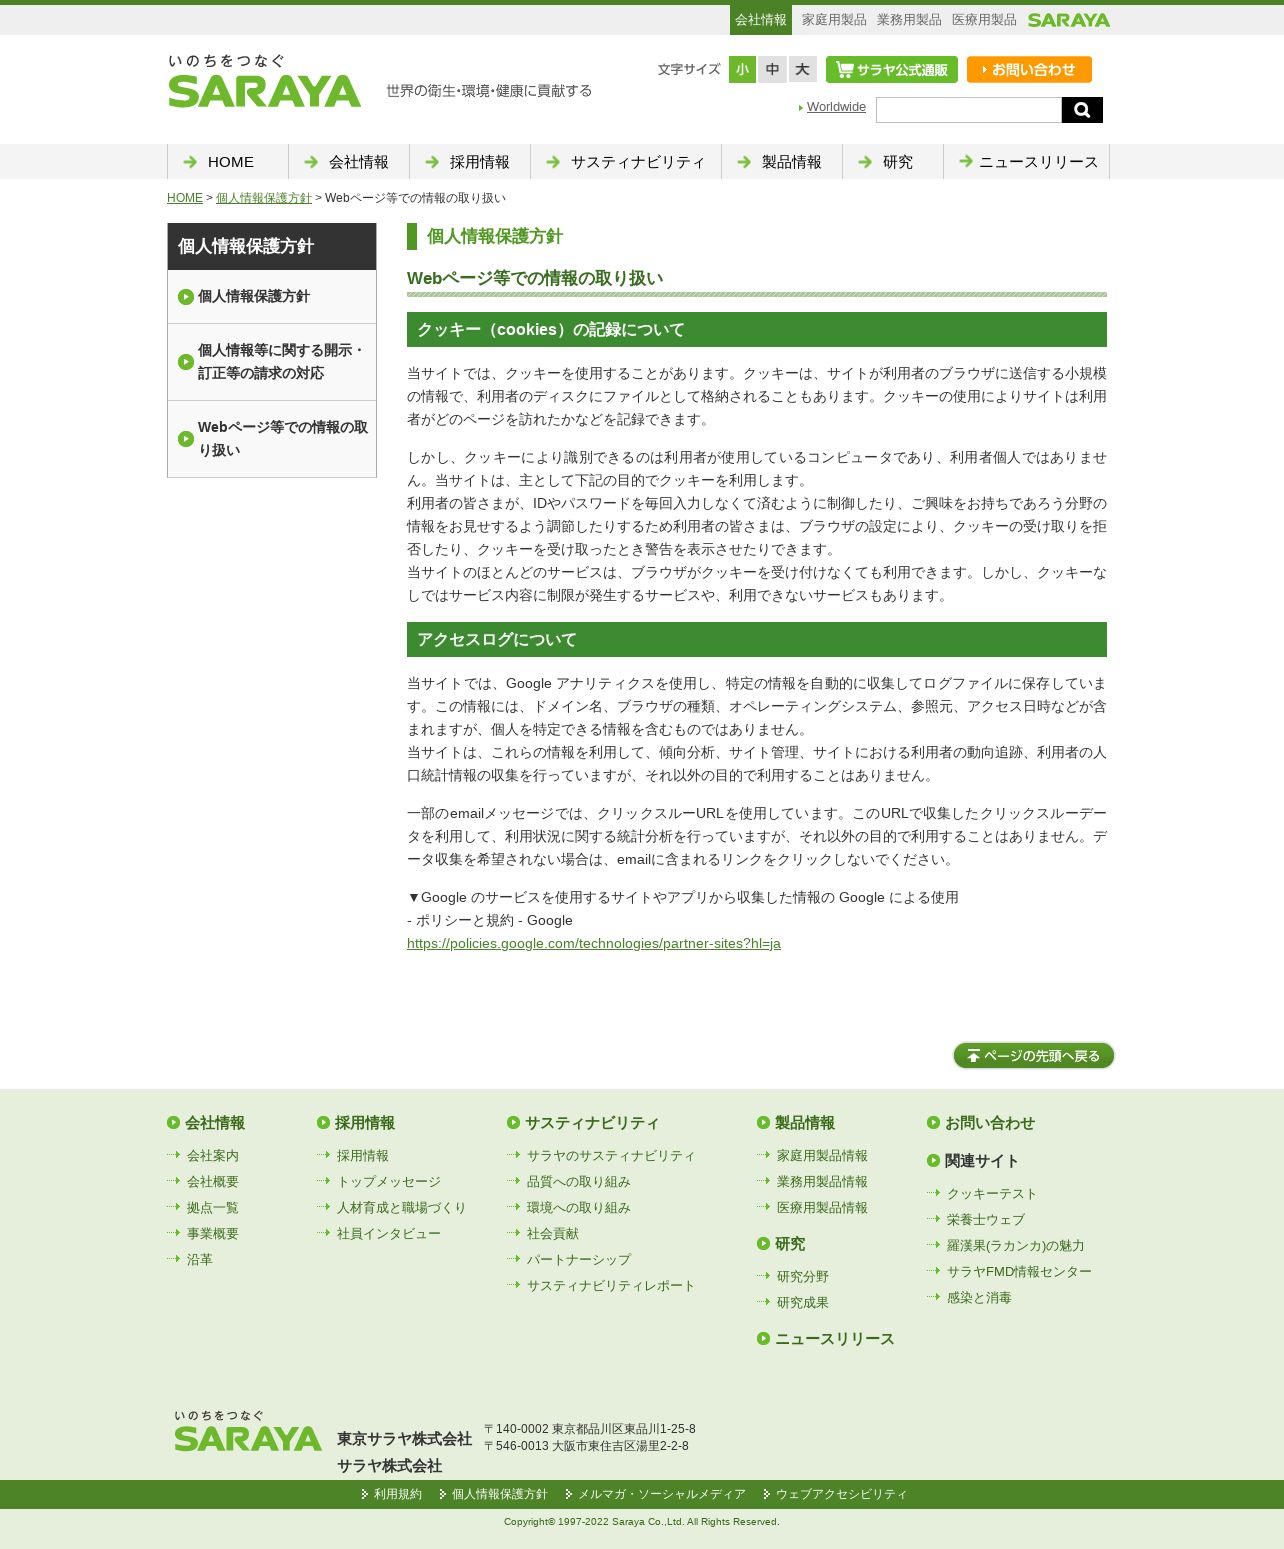This screenshot has width=1284, height=1549.
Task: Select sidebar 個人情報等に関する開示・訂正等の請求の対応
Action: [x=272, y=362]
